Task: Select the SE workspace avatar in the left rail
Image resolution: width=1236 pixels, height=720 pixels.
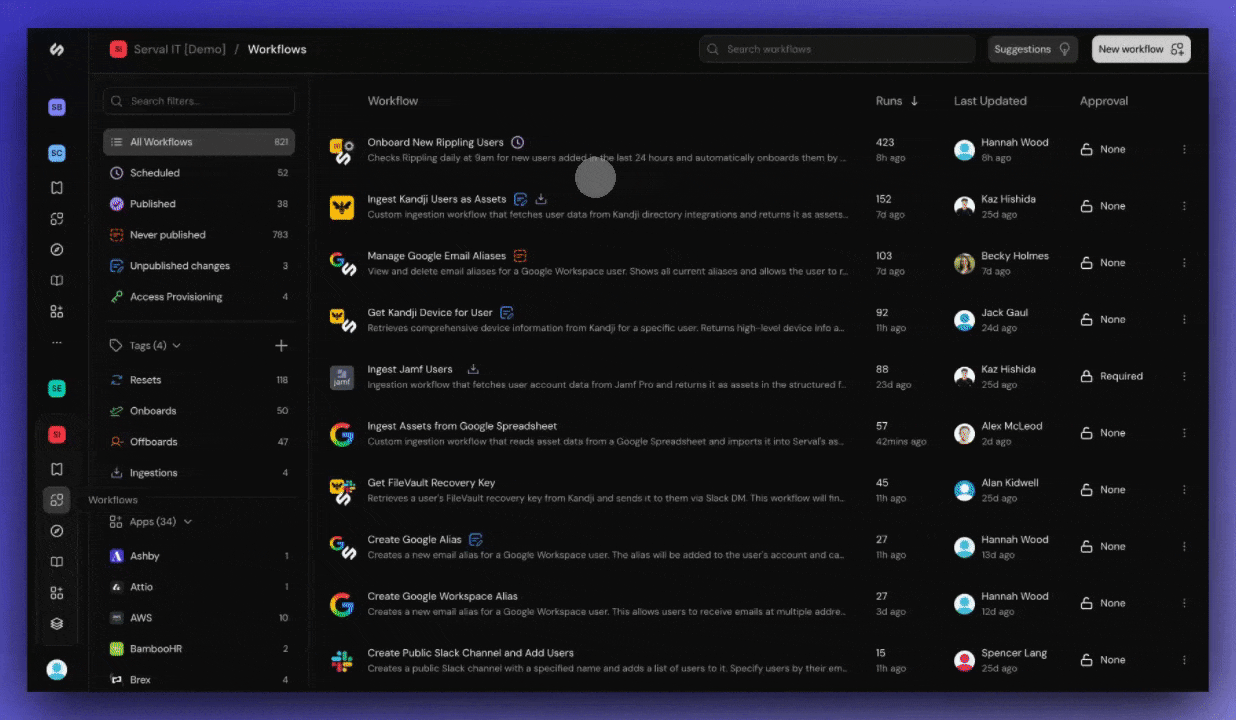Action: [x=57, y=387]
